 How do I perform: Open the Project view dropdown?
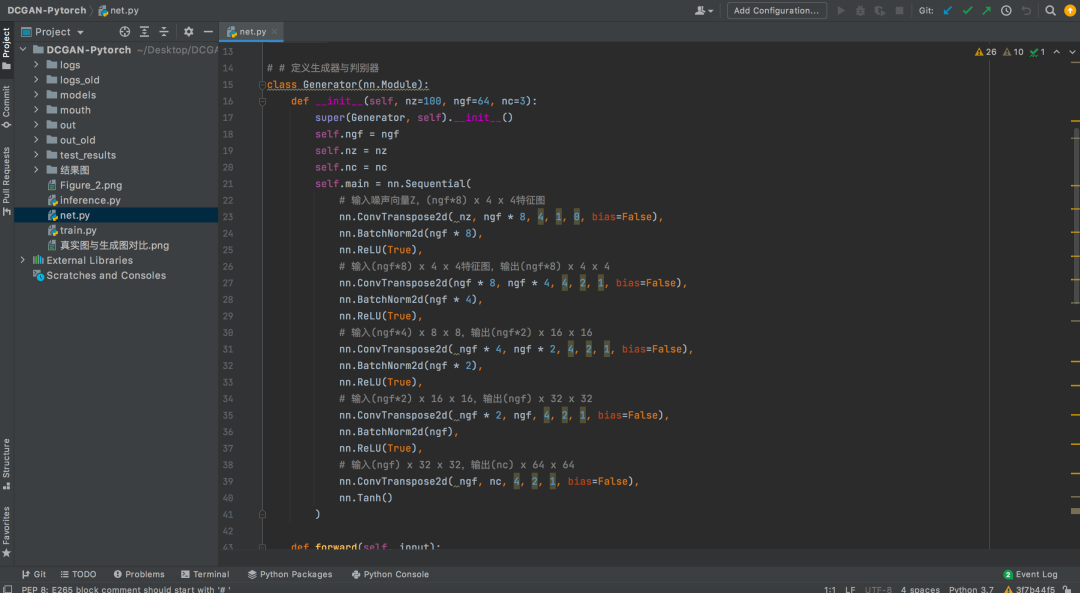(52, 32)
